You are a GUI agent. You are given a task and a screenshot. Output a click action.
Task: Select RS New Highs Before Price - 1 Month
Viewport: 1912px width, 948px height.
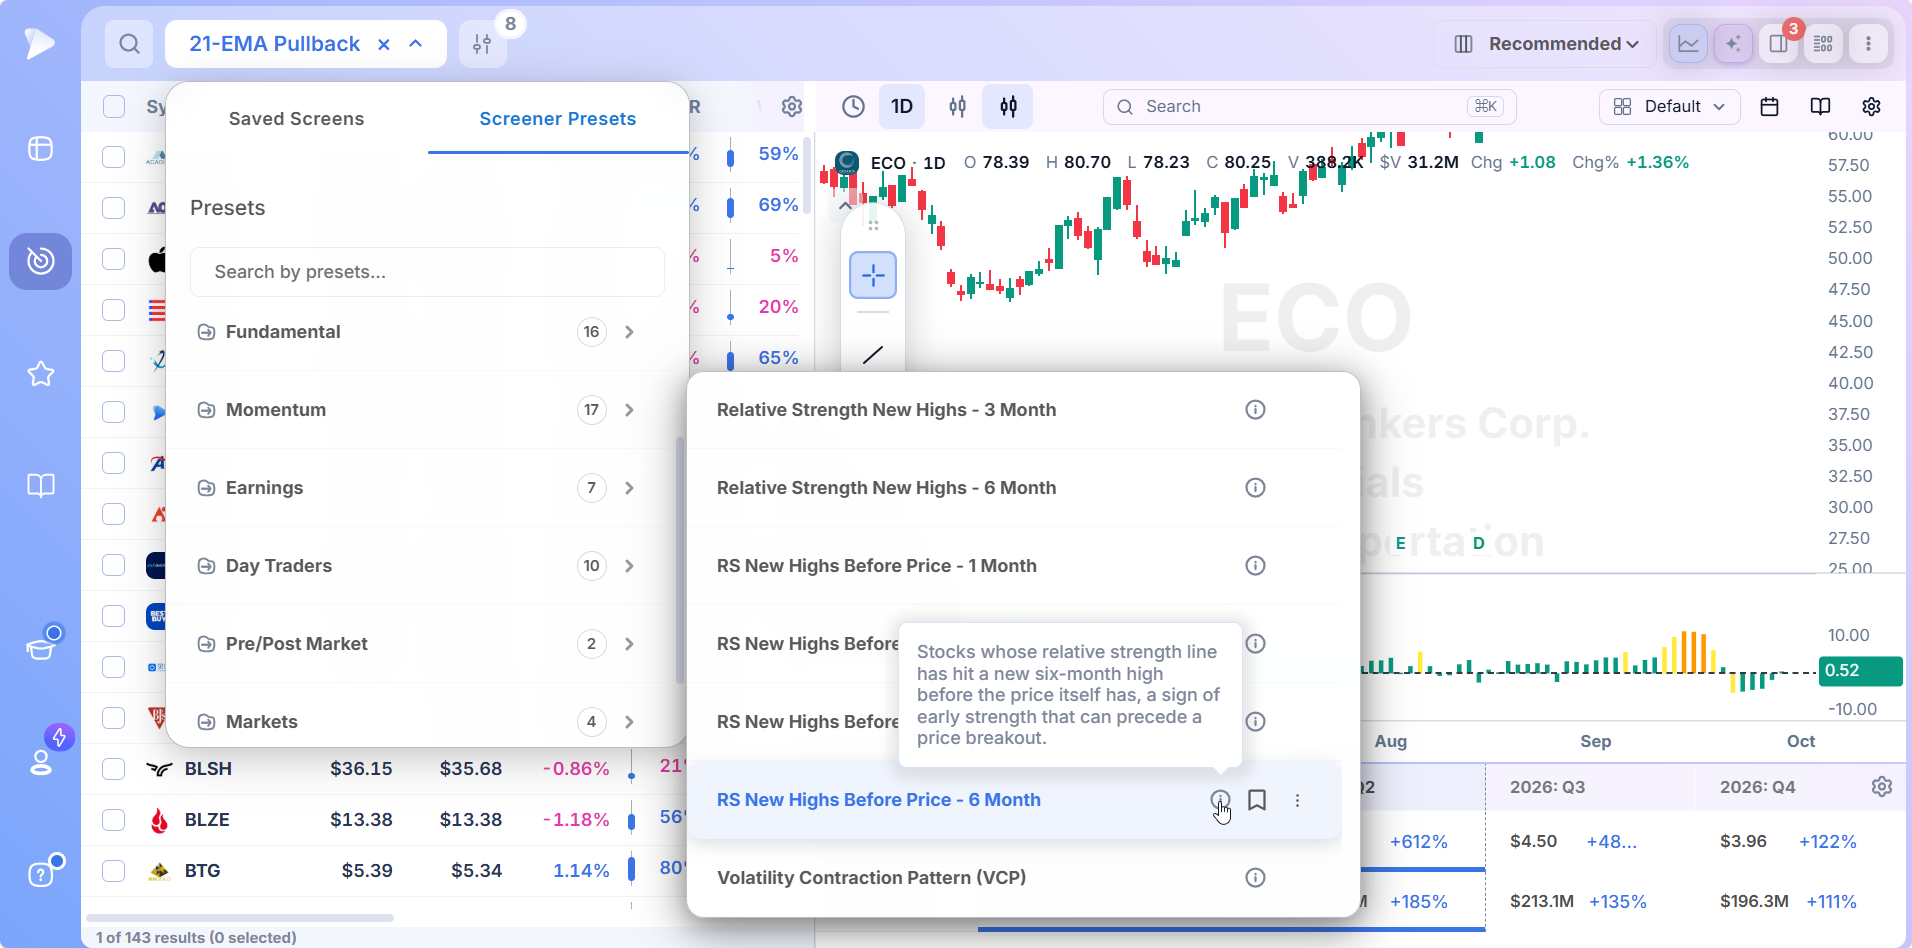[876, 566]
